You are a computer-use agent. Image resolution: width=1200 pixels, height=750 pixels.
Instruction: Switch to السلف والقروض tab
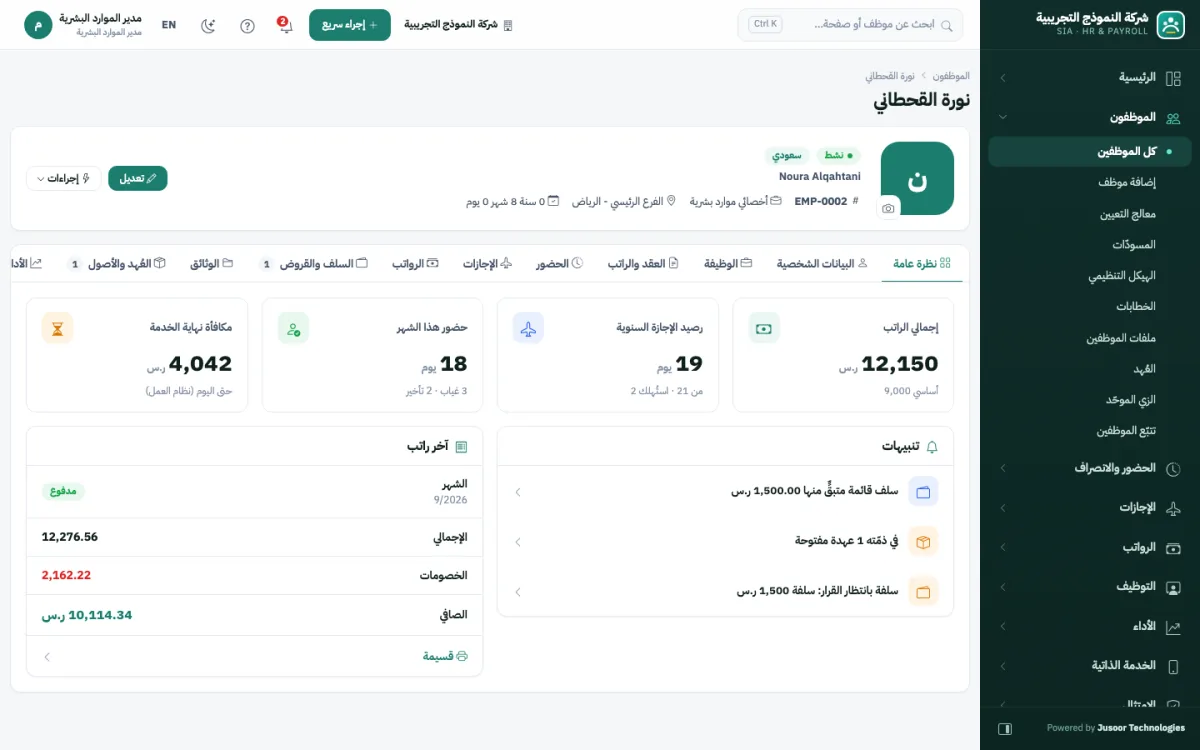314,264
